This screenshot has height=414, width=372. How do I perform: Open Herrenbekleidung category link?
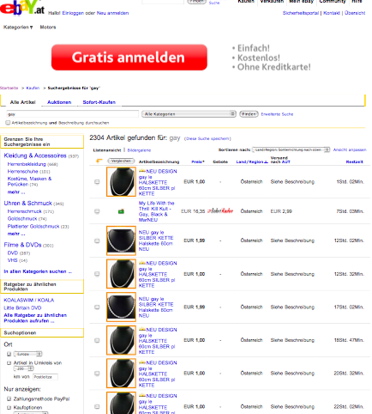27,164
